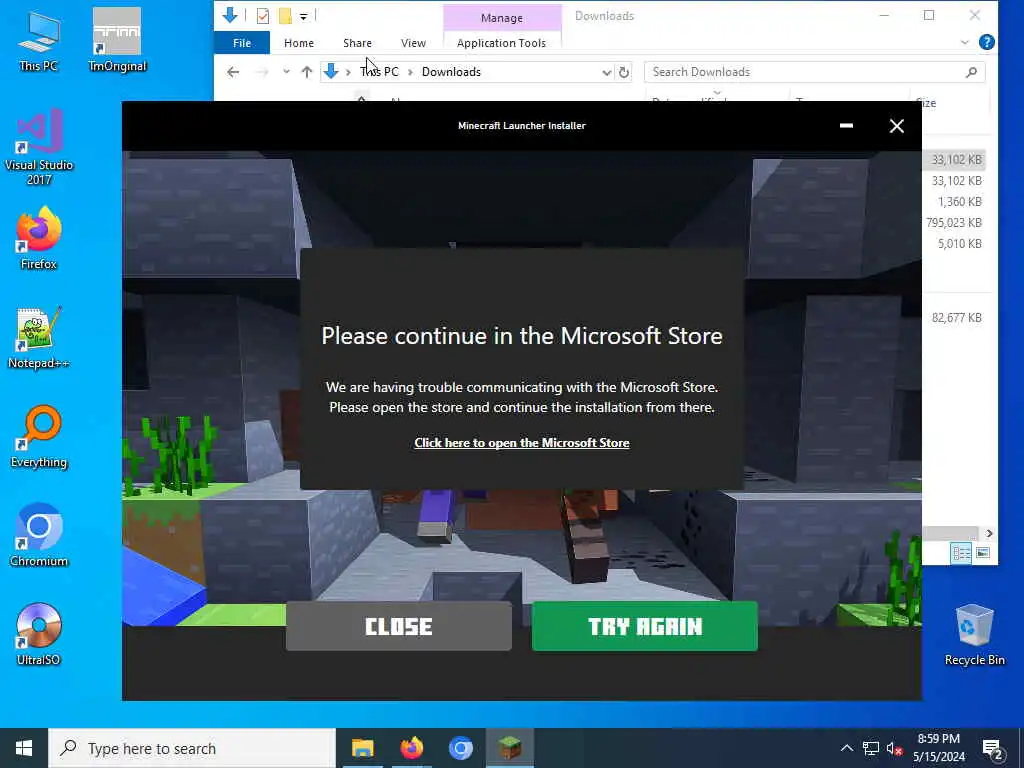Click the This PC address breadcrumb
Image resolution: width=1024 pixels, height=768 pixels.
tap(379, 72)
